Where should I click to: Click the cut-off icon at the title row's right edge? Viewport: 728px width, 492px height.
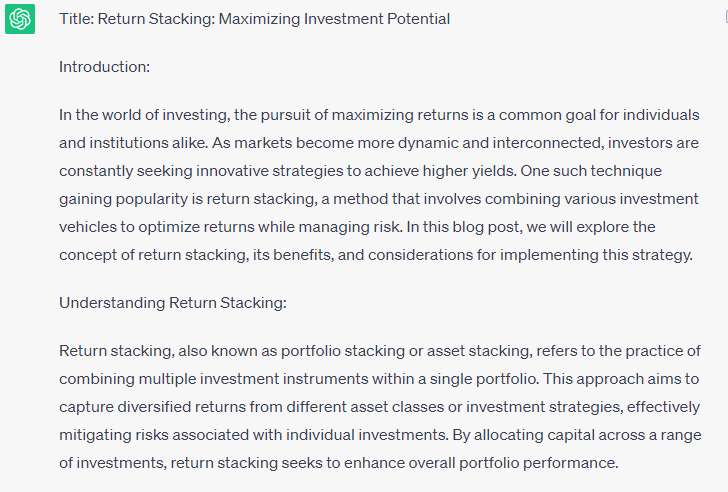point(723,19)
